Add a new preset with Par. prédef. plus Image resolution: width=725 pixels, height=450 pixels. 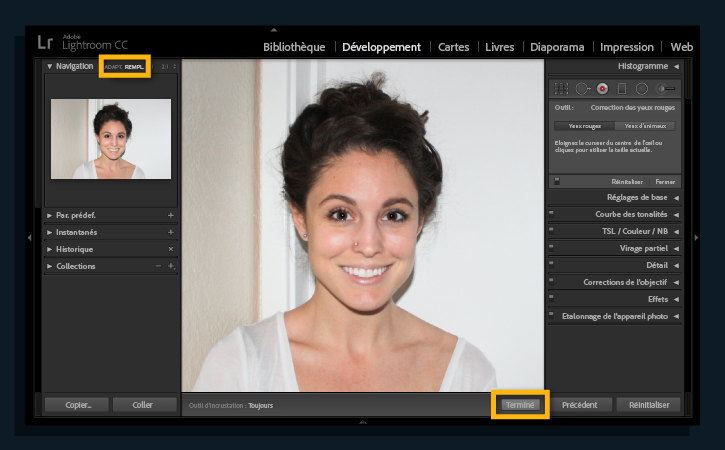click(171, 215)
